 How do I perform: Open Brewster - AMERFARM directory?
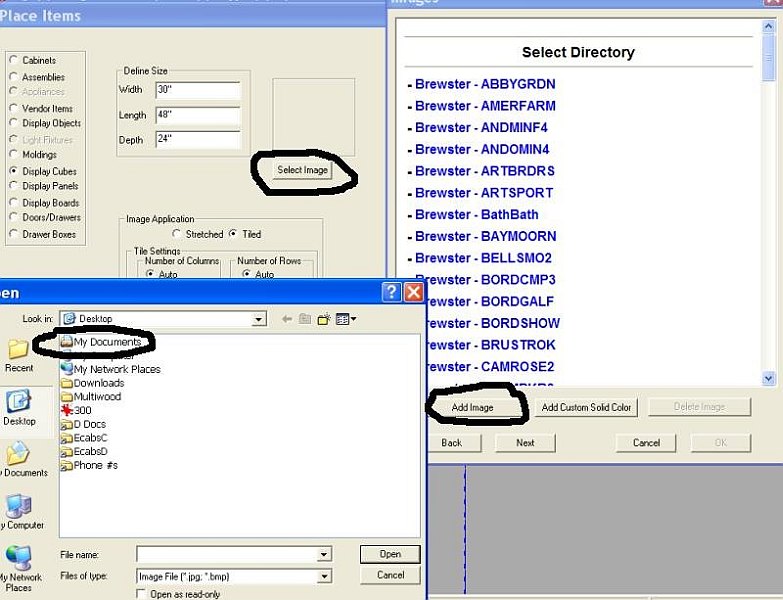[485, 106]
